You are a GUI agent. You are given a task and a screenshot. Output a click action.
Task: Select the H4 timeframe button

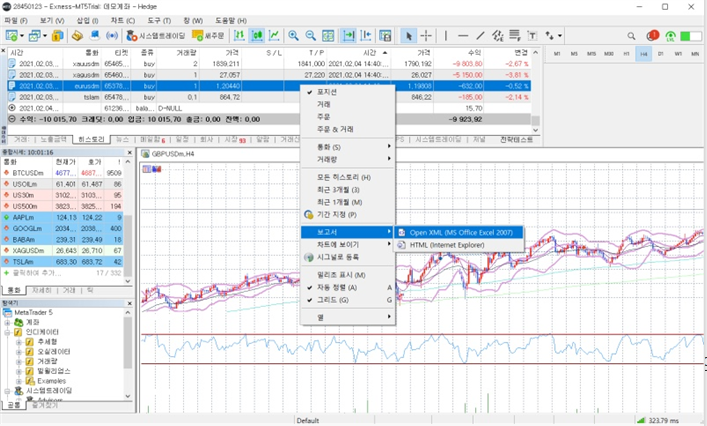point(643,54)
